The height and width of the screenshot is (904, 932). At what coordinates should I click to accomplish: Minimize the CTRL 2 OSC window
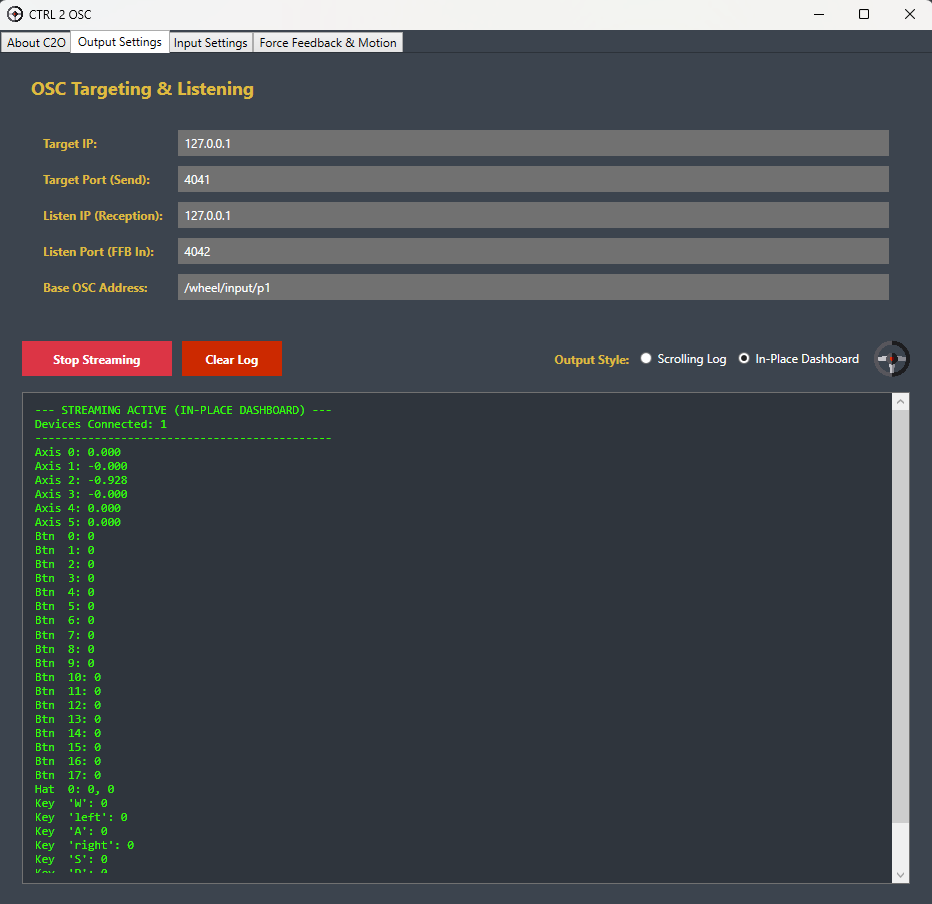819,14
